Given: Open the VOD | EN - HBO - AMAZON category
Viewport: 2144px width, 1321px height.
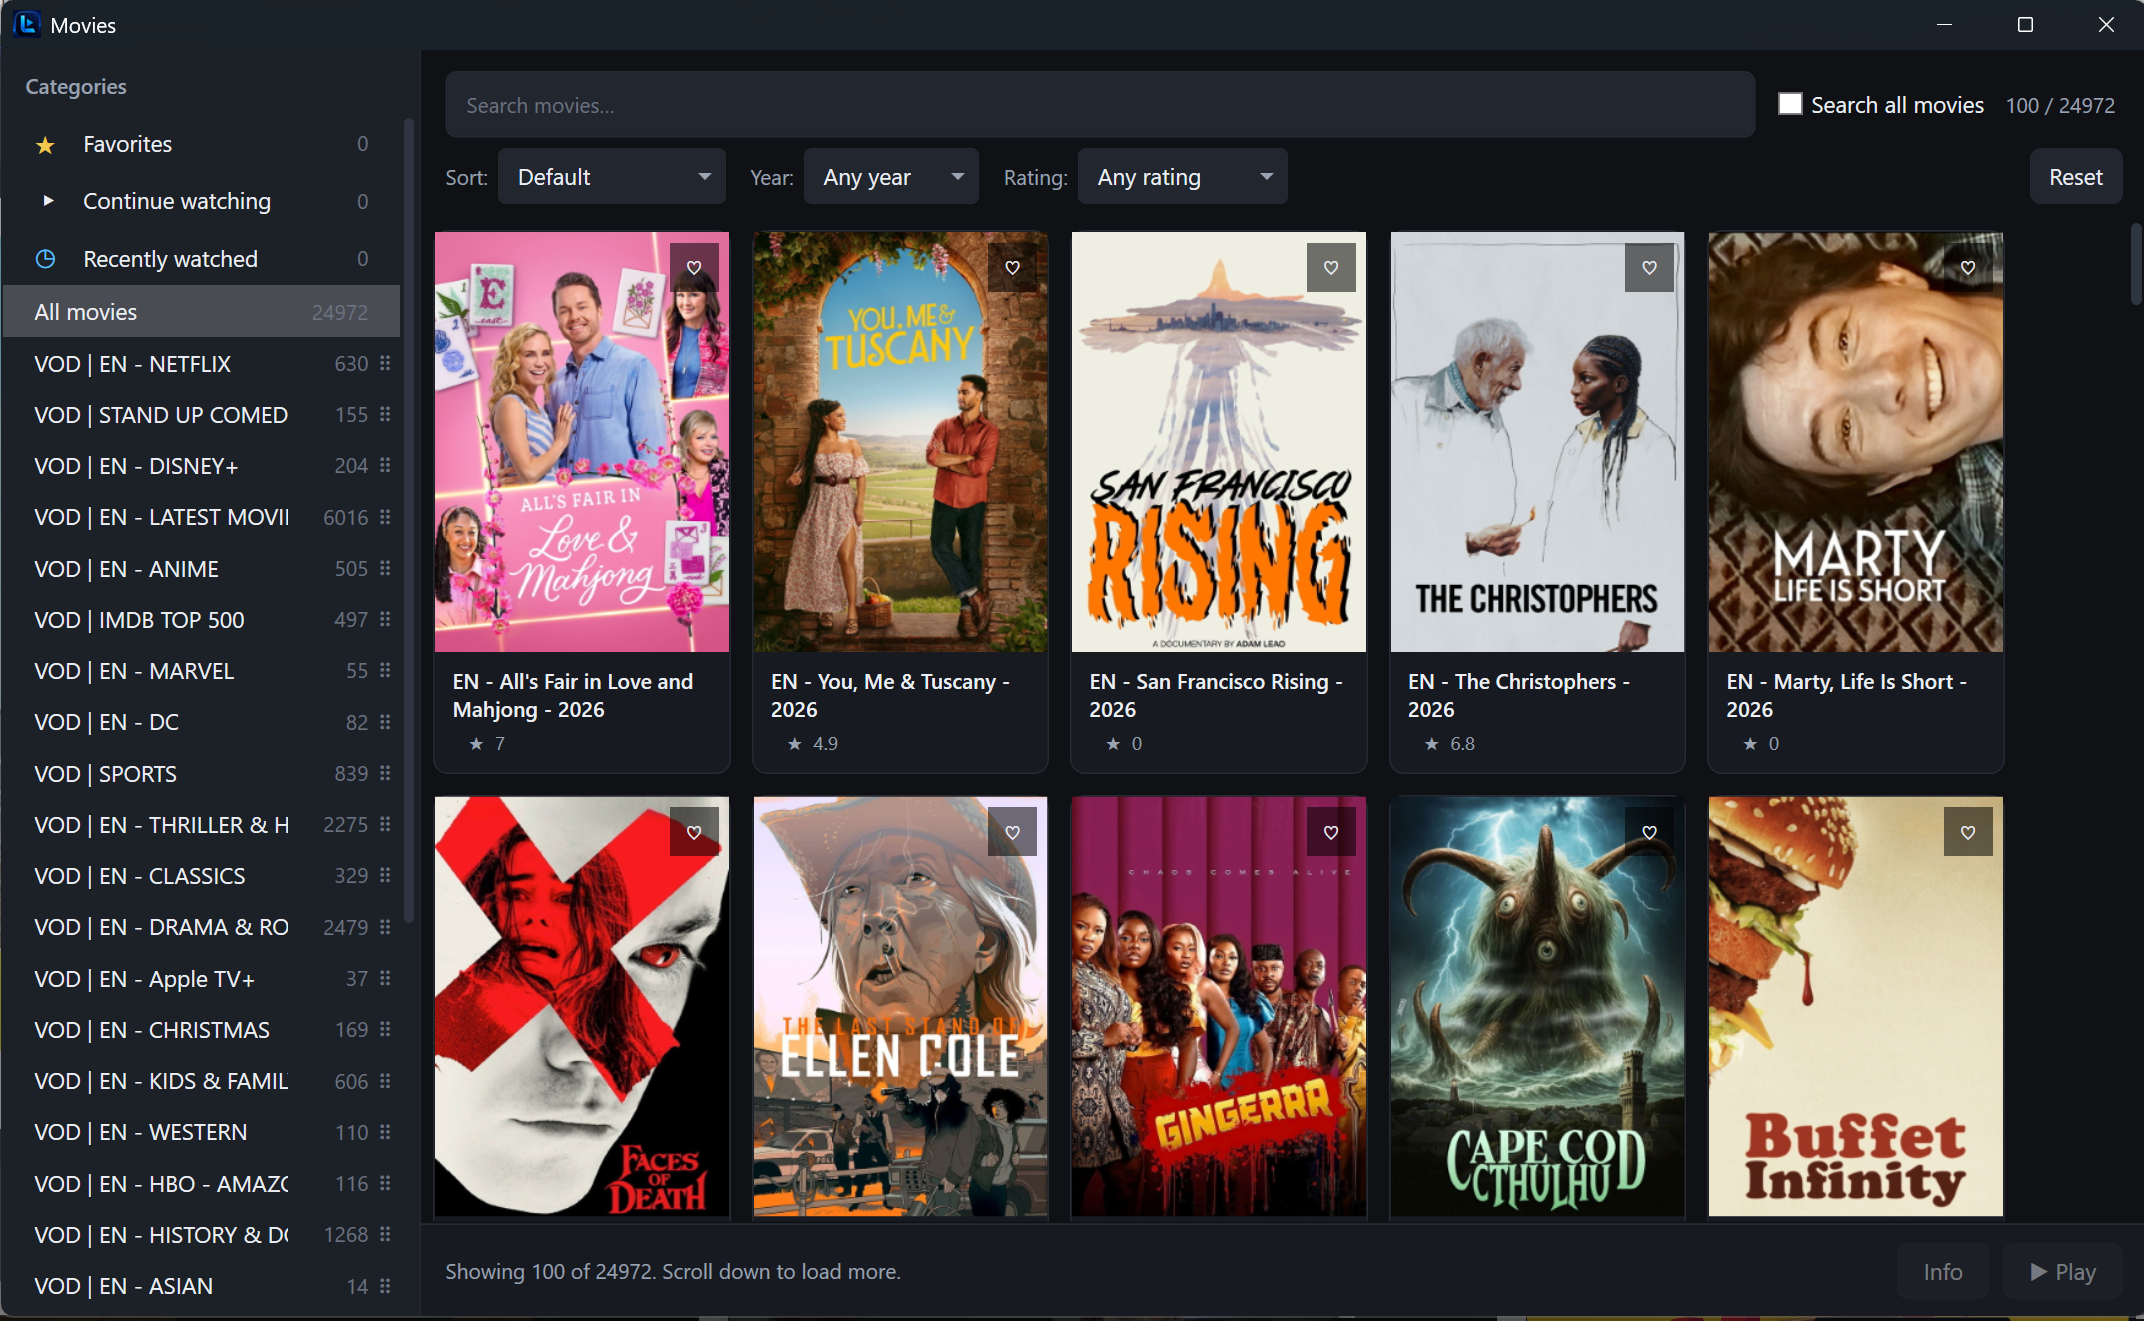Looking at the screenshot, I should pyautogui.click(x=201, y=1183).
